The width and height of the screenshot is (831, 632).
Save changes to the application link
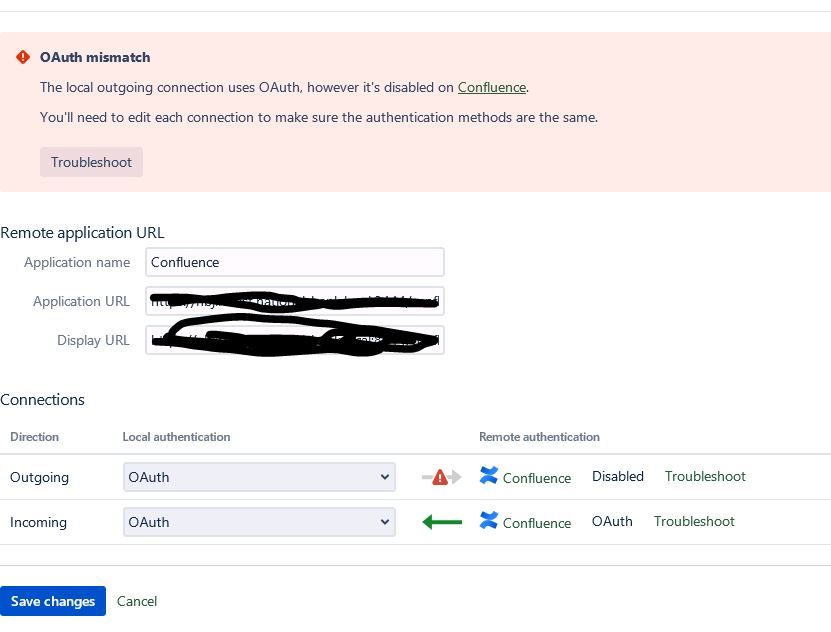click(x=53, y=601)
